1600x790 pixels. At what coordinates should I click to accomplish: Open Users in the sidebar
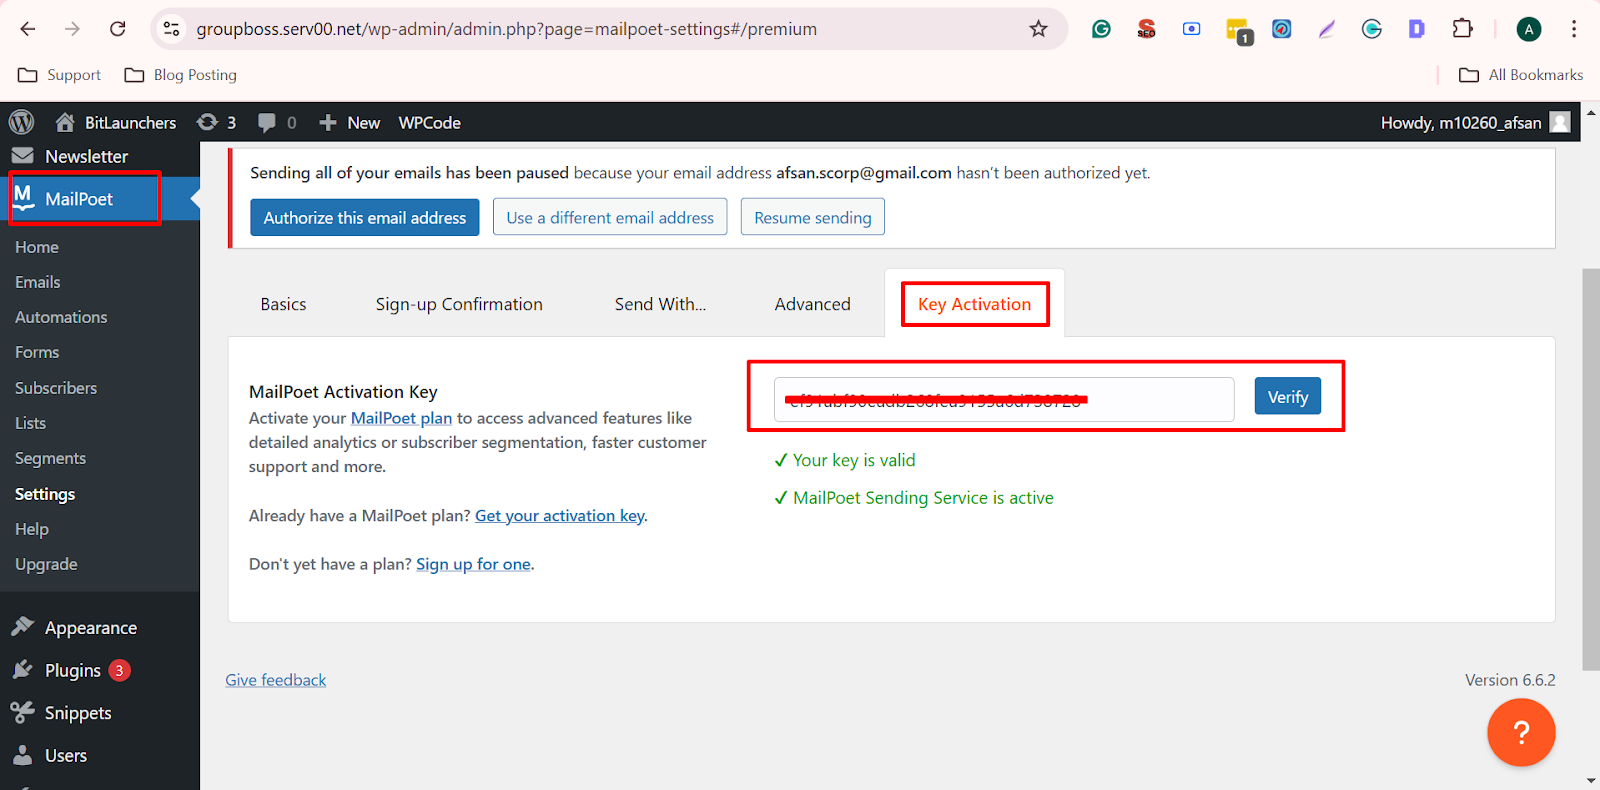(x=66, y=756)
